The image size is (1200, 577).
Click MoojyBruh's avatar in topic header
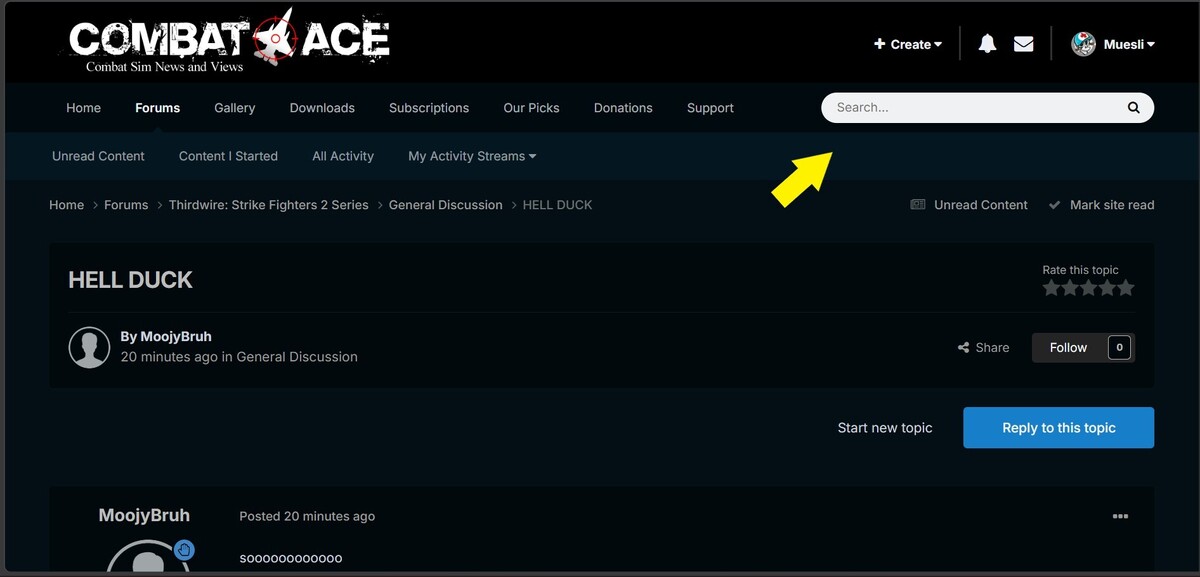coord(89,347)
